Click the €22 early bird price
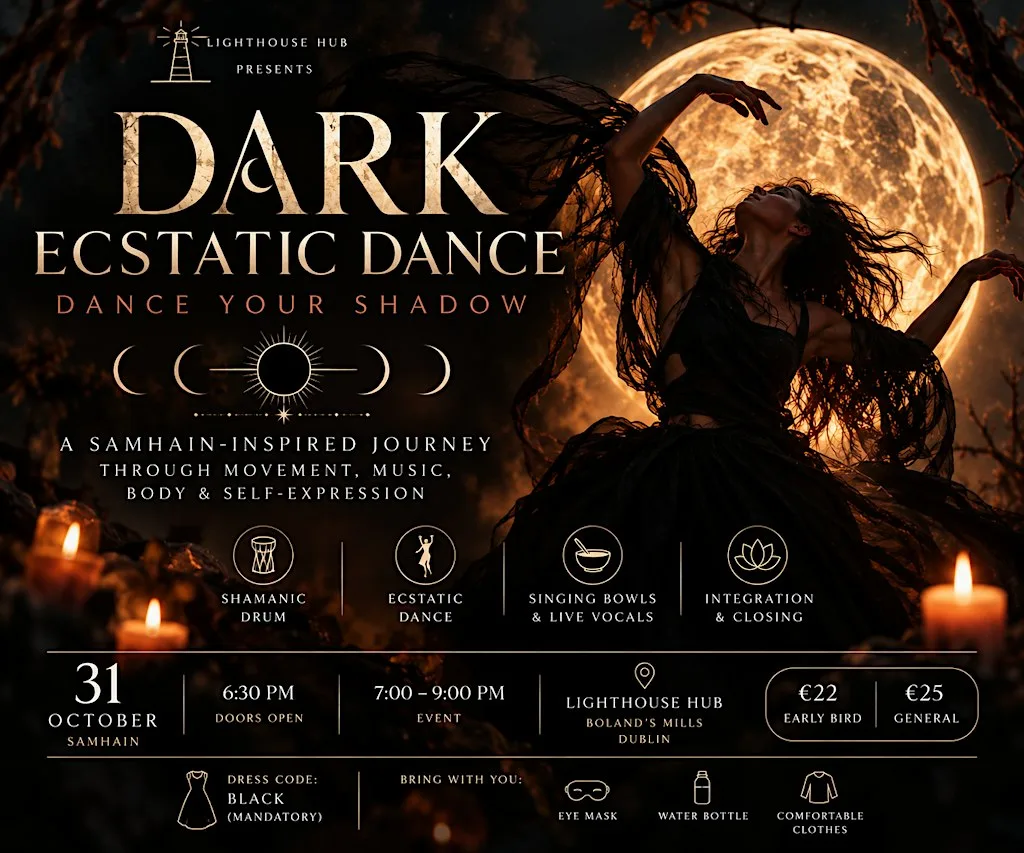Viewport: 1024px width, 853px height. click(818, 692)
